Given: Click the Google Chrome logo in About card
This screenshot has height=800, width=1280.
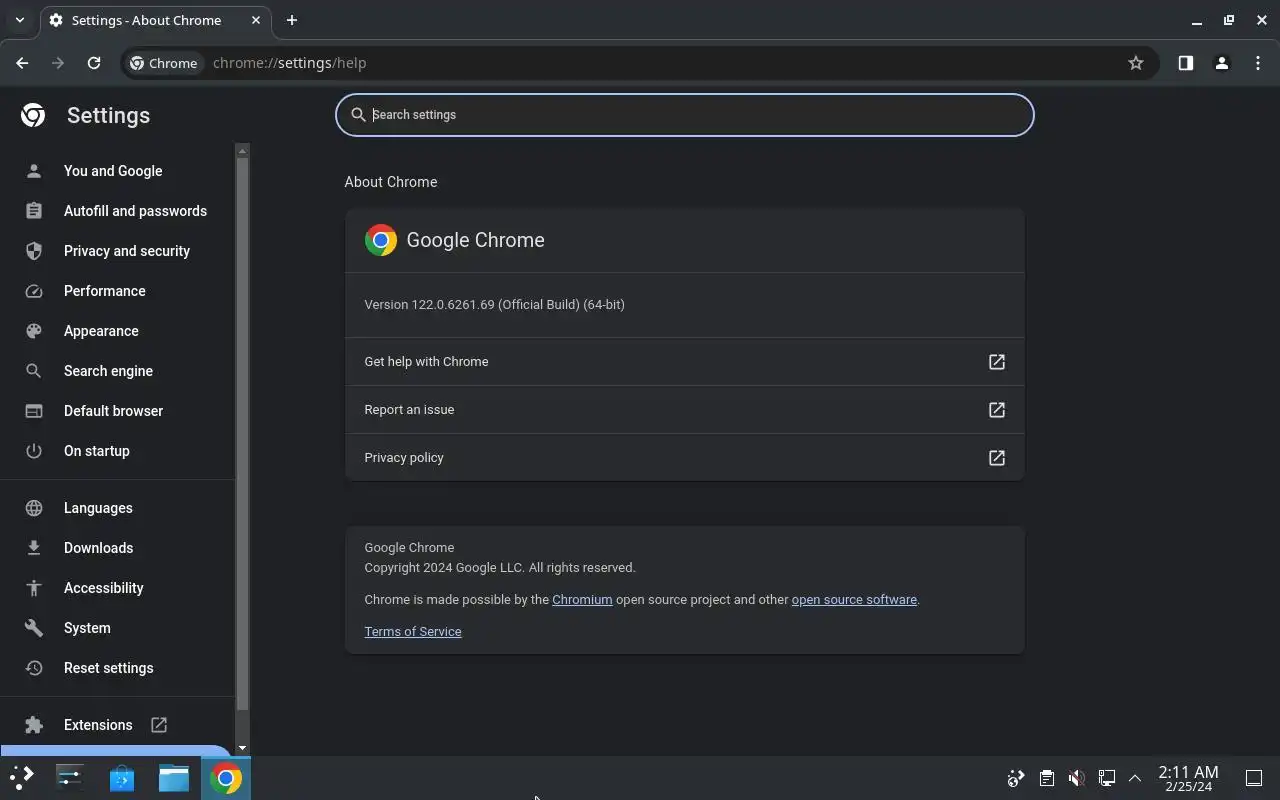Looking at the screenshot, I should tap(381, 240).
